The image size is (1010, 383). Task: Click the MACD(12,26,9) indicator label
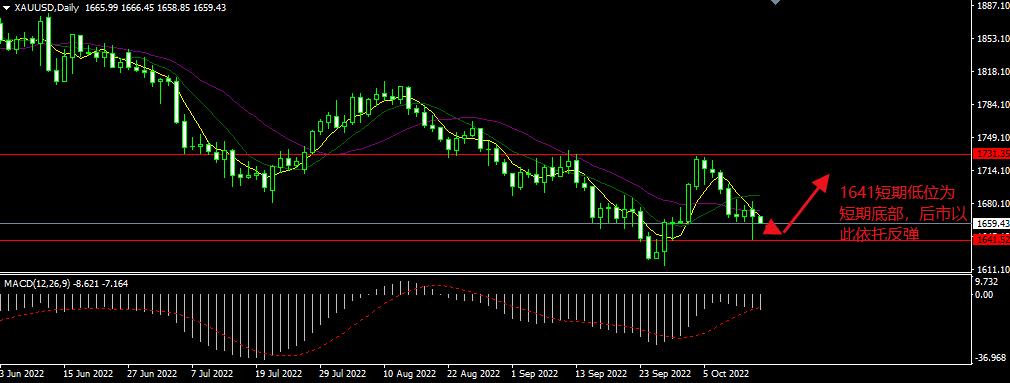pos(37,283)
